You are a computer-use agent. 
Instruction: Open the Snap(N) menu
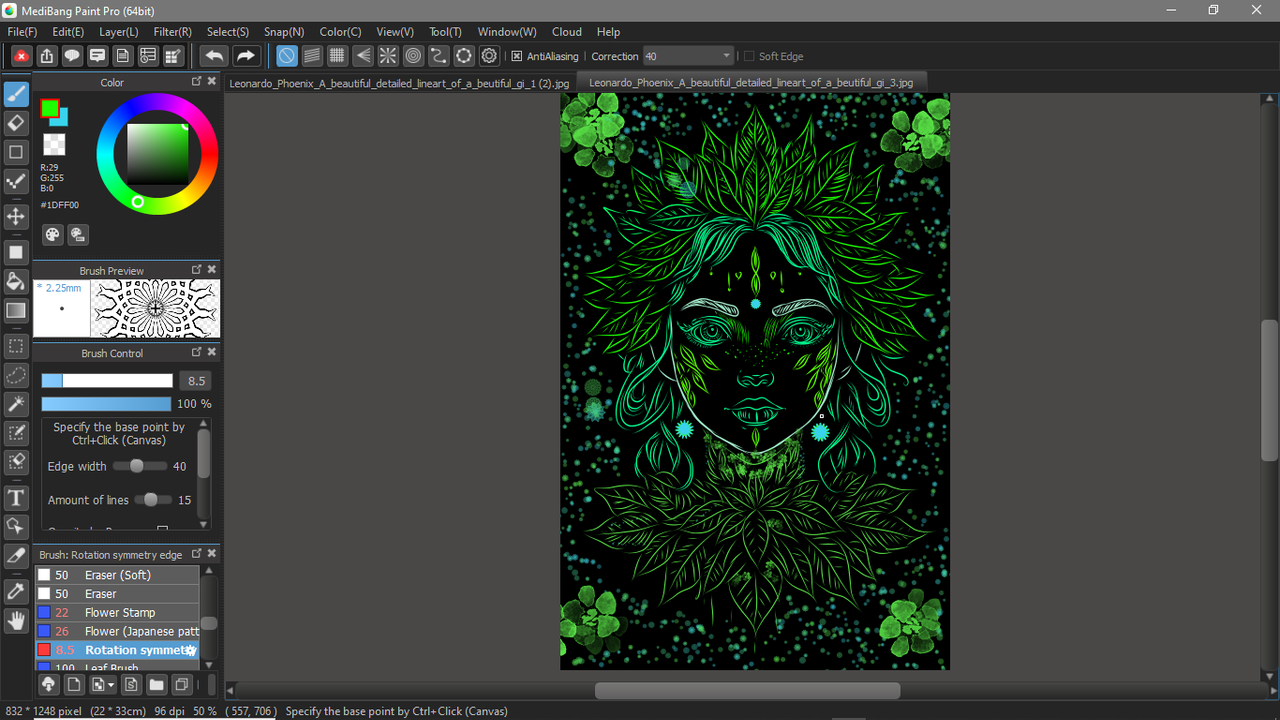(x=284, y=32)
